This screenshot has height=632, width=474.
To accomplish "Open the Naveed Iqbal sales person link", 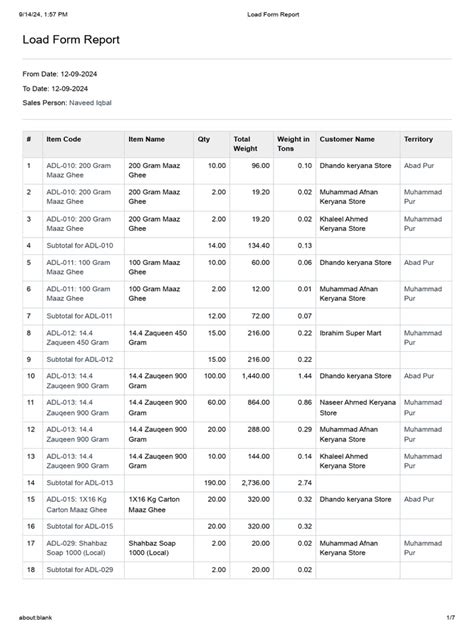I will click(90, 103).
